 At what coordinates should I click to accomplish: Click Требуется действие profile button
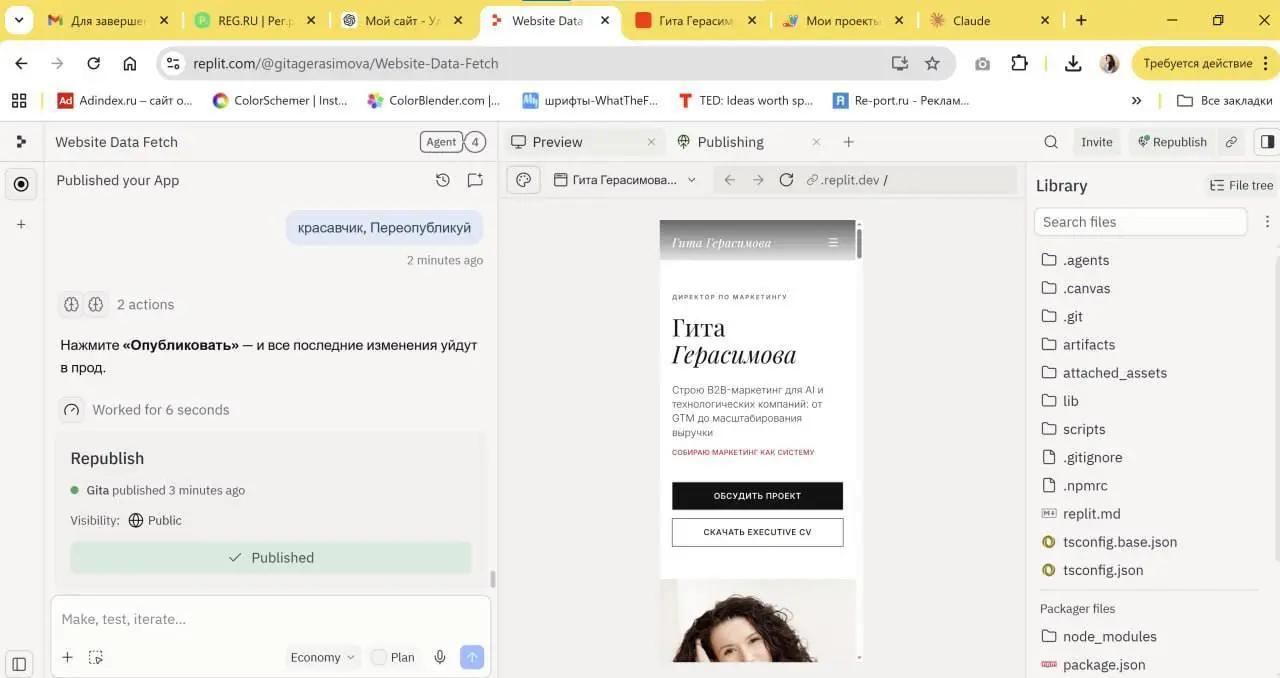click(x=1204, y=63)
